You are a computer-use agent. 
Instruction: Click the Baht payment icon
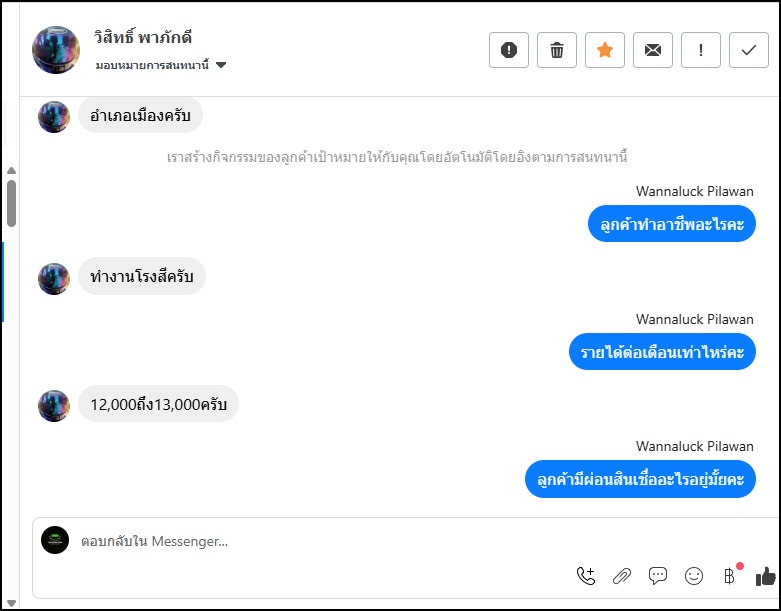(728, 576)
